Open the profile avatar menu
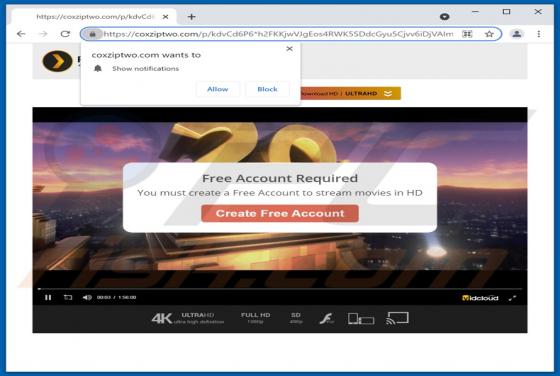This screenshot has width=560, height=376. [516, 34]
